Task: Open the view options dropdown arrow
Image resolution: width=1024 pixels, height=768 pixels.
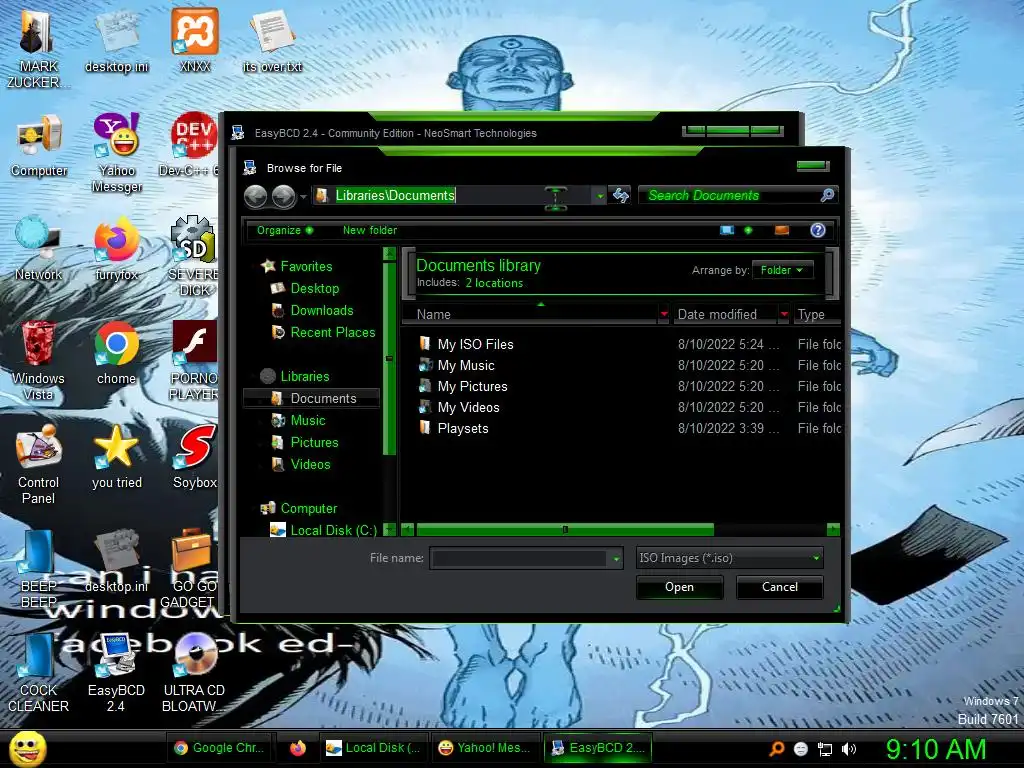Action: click(x=748, y=230)
